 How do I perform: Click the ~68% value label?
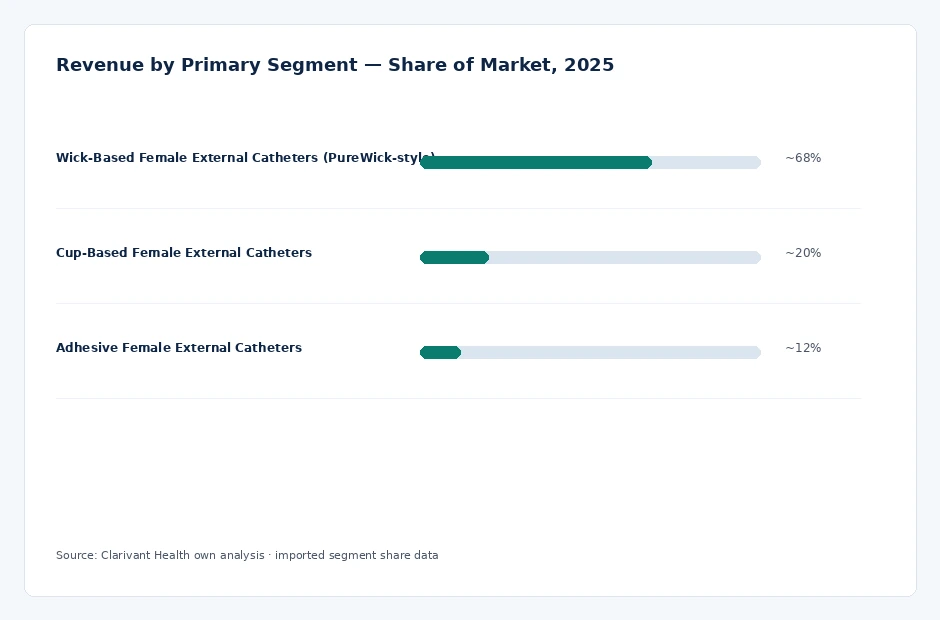tap(803, 158)
